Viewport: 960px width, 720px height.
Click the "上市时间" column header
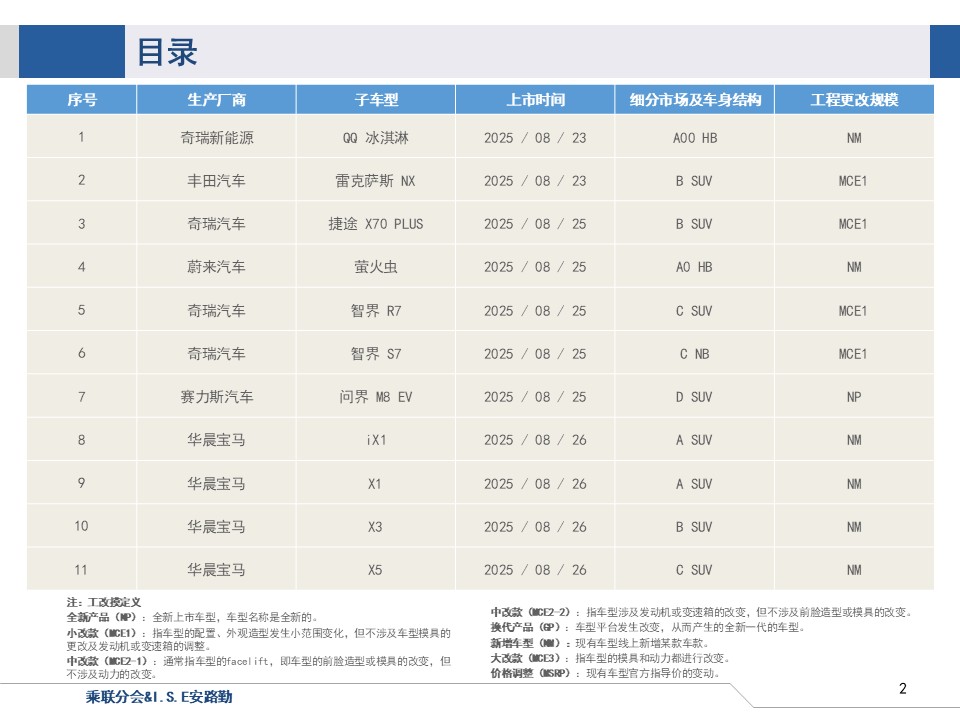(535, 100)
